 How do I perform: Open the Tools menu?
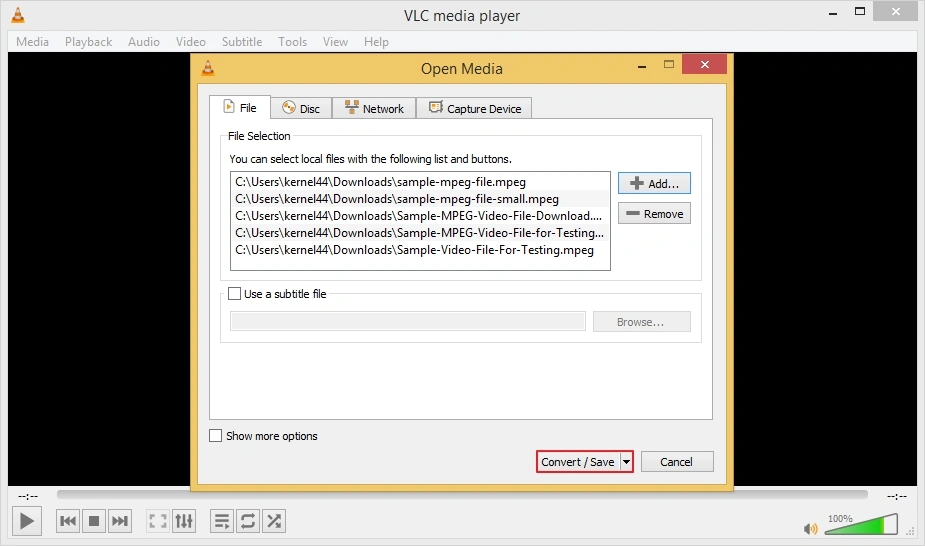(293, 42)
